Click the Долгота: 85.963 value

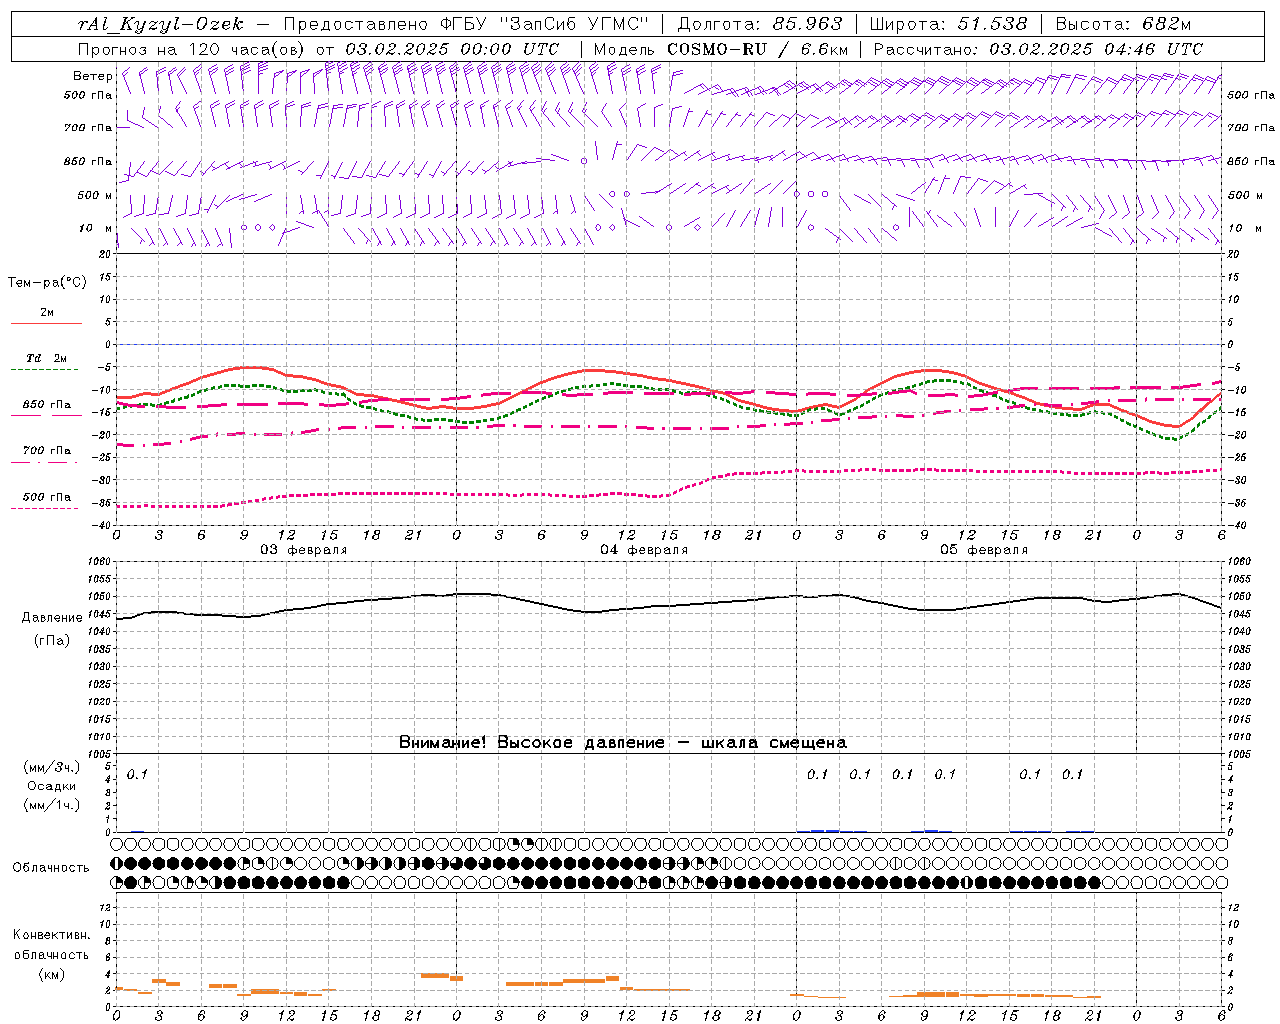[760, 24]
